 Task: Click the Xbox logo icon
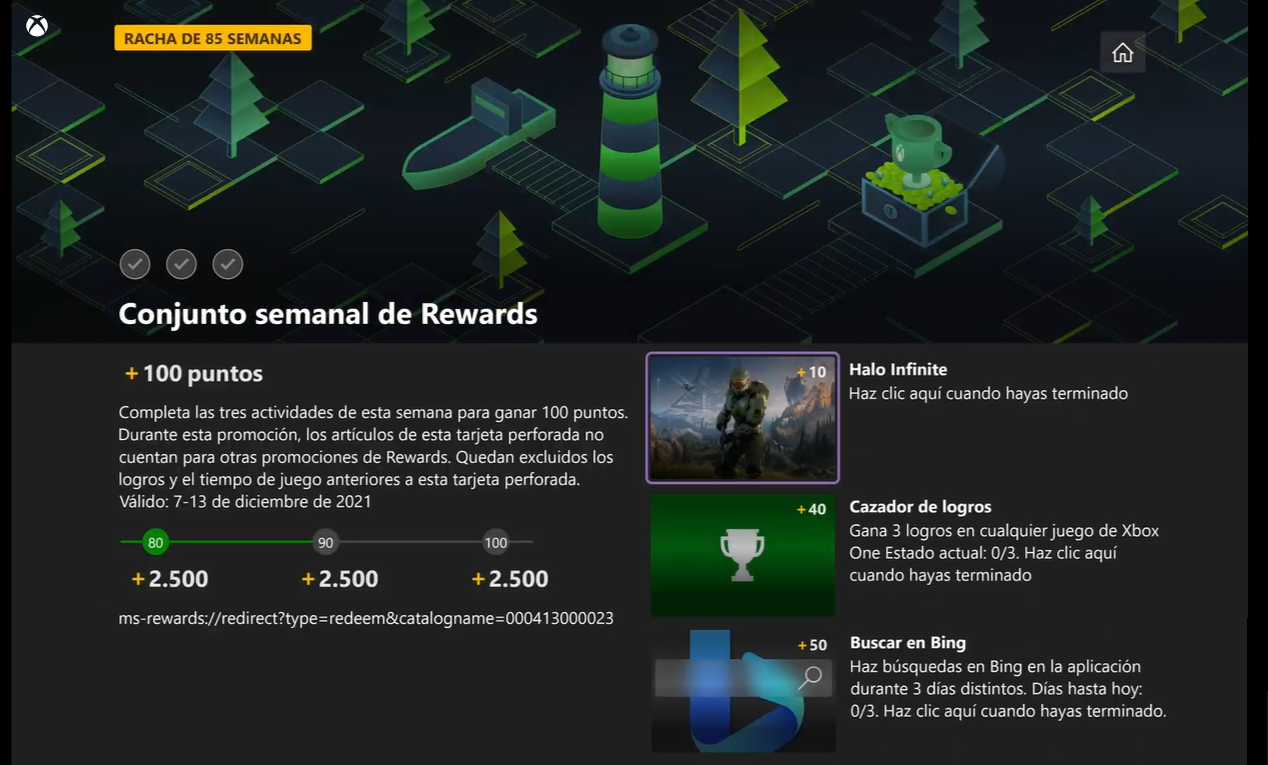click(37, 26)
